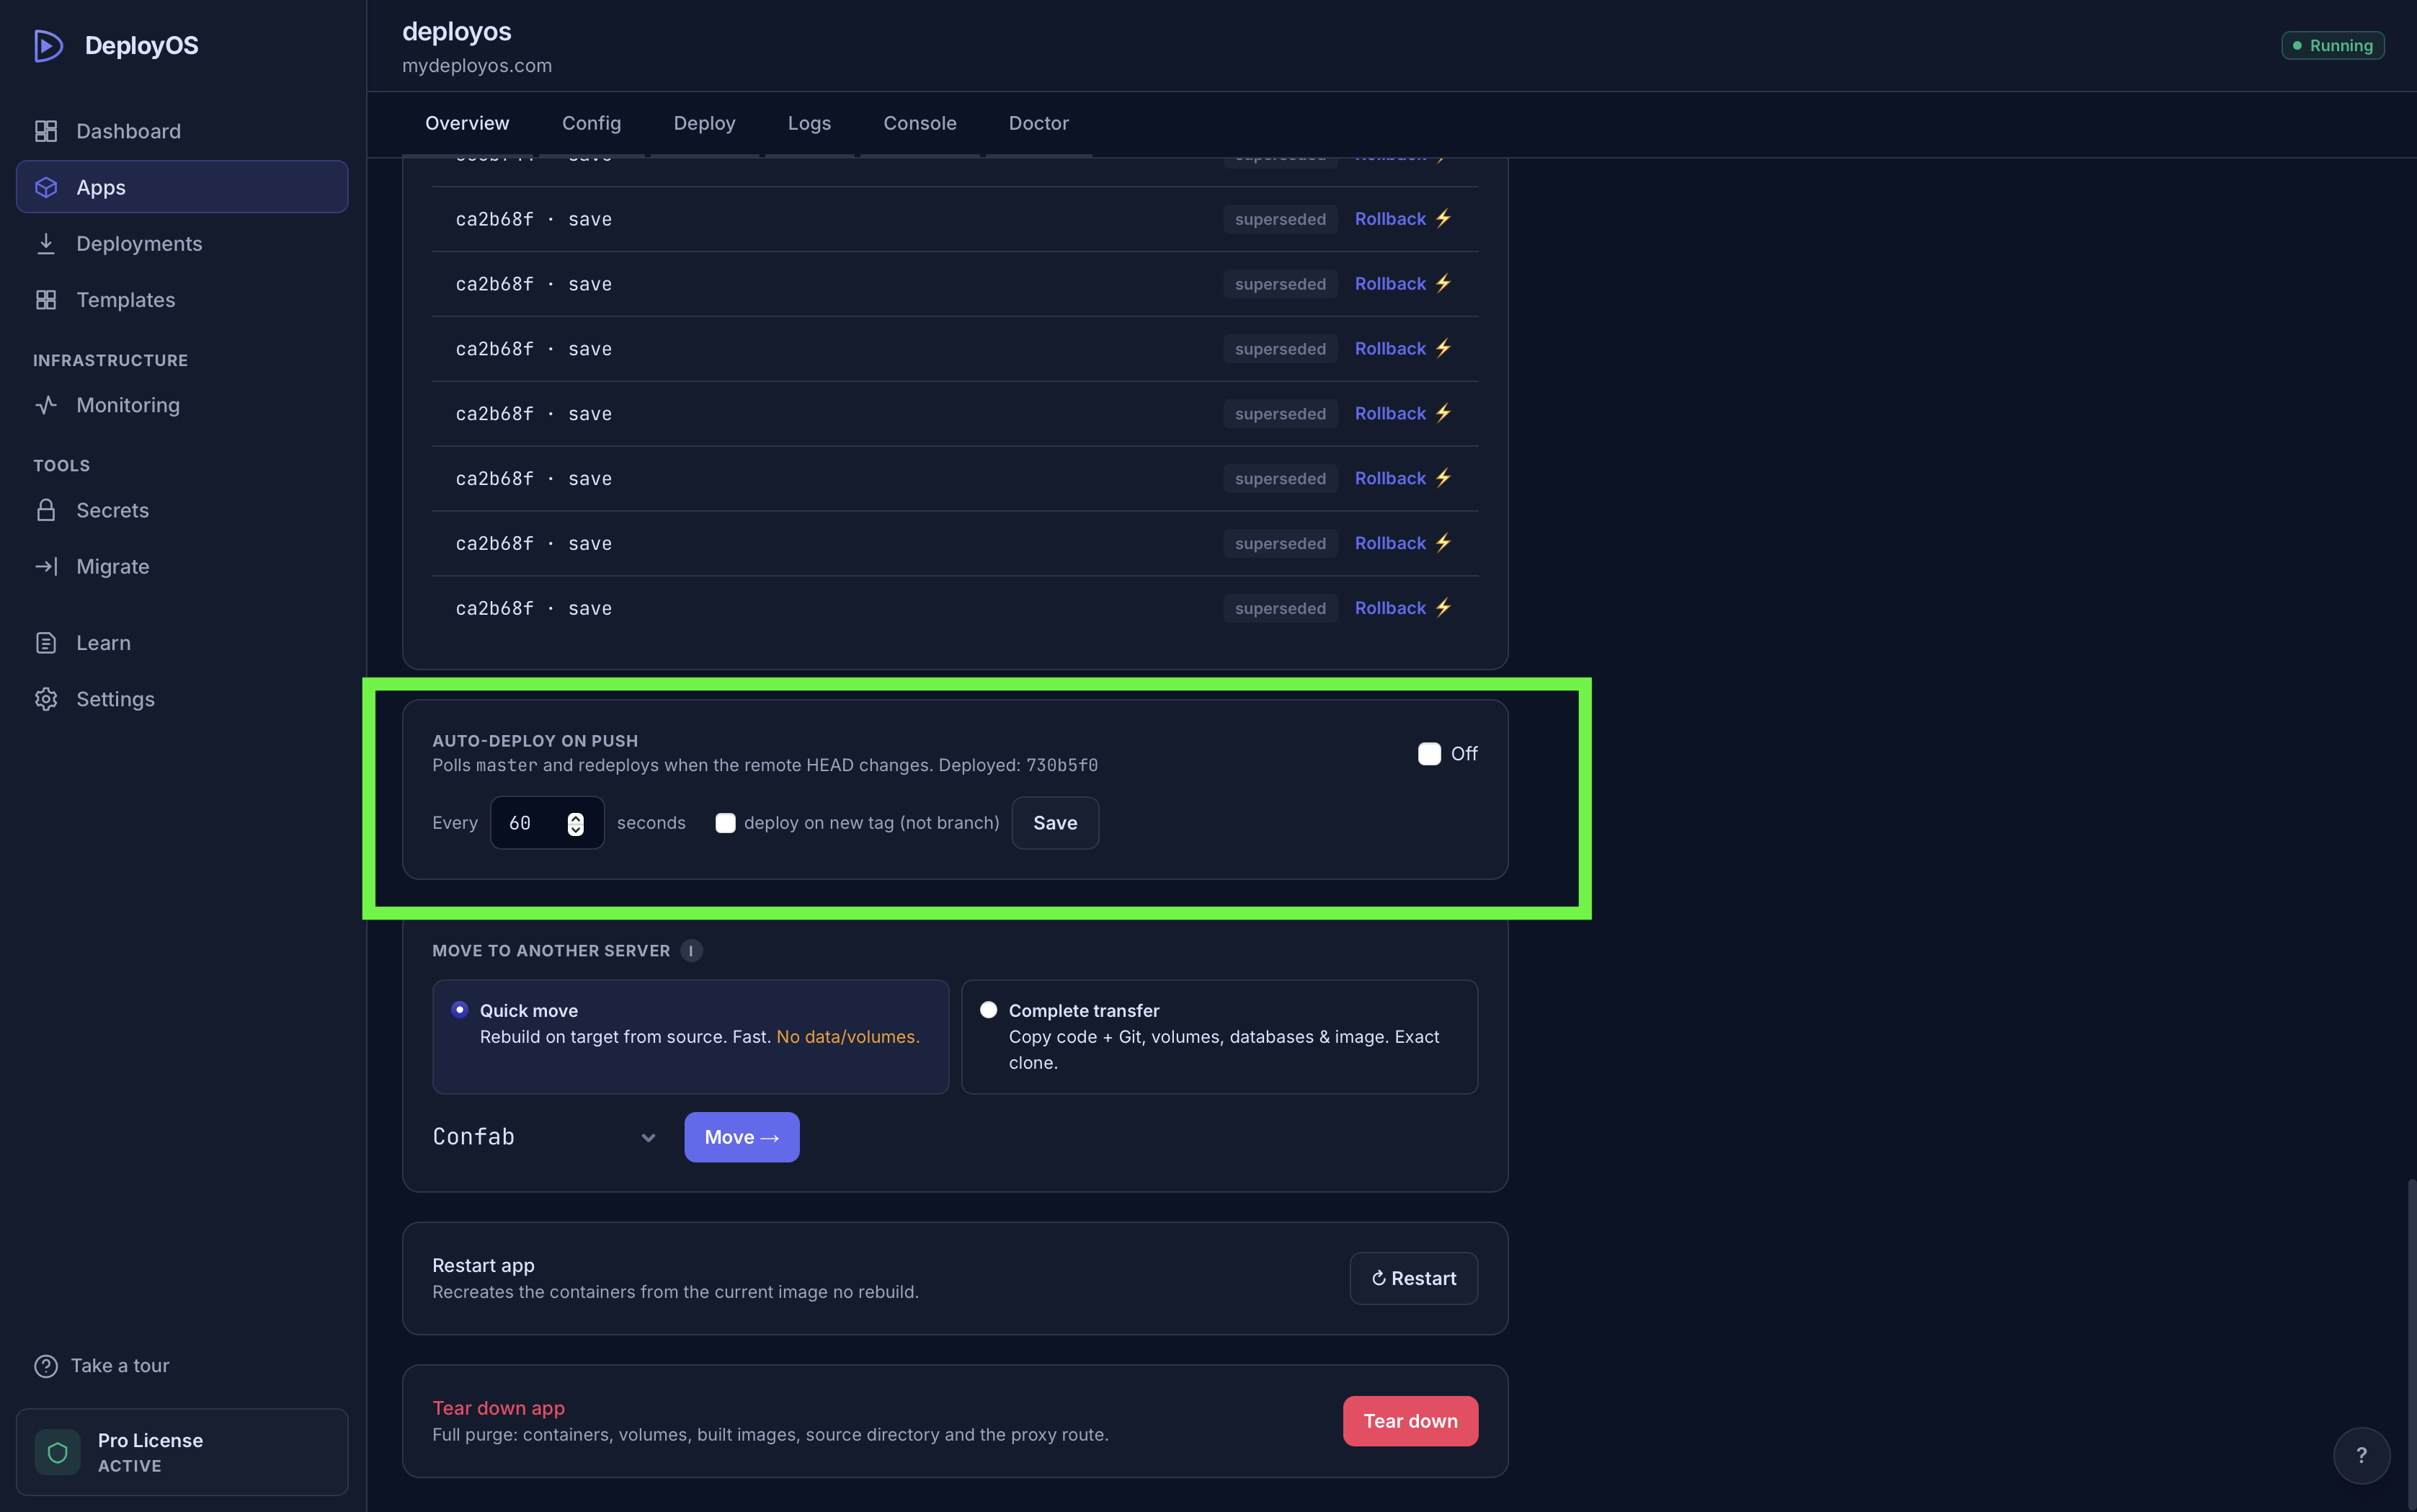Click the info icon beside Move to Another Server

tap(691, 951)
